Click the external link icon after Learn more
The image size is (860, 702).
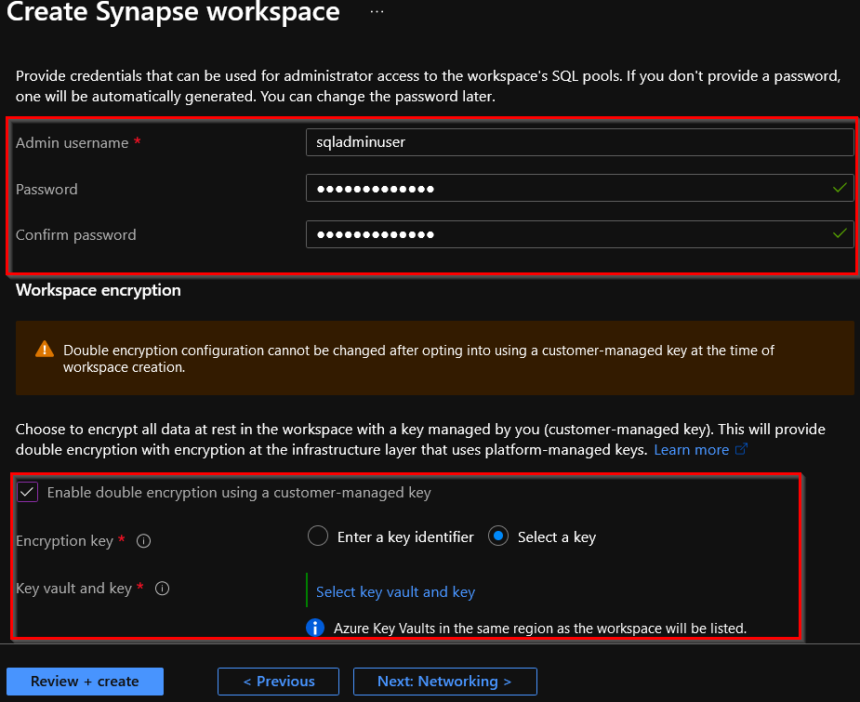739,449
